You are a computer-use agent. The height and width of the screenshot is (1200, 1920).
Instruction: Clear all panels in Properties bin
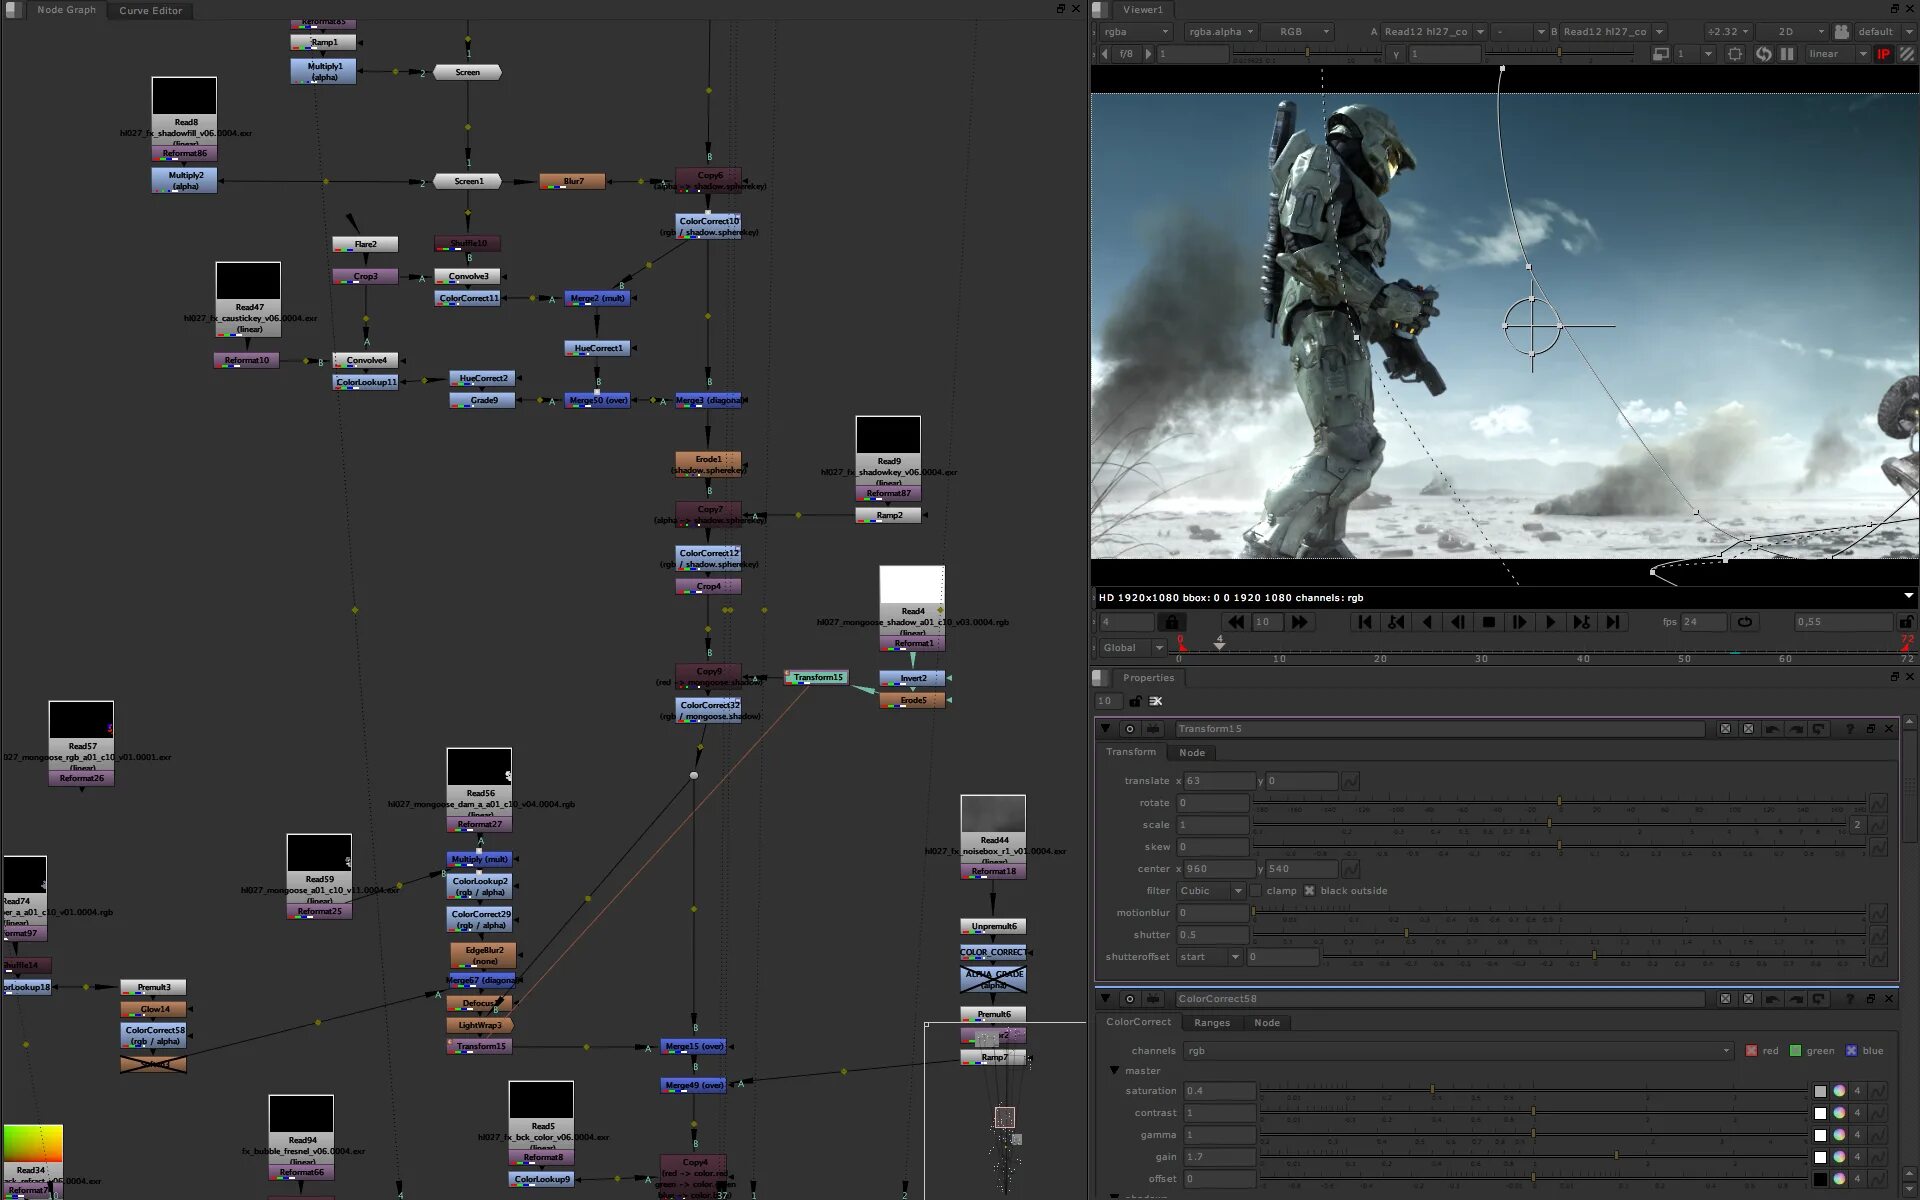click(x=1156, y=701)
